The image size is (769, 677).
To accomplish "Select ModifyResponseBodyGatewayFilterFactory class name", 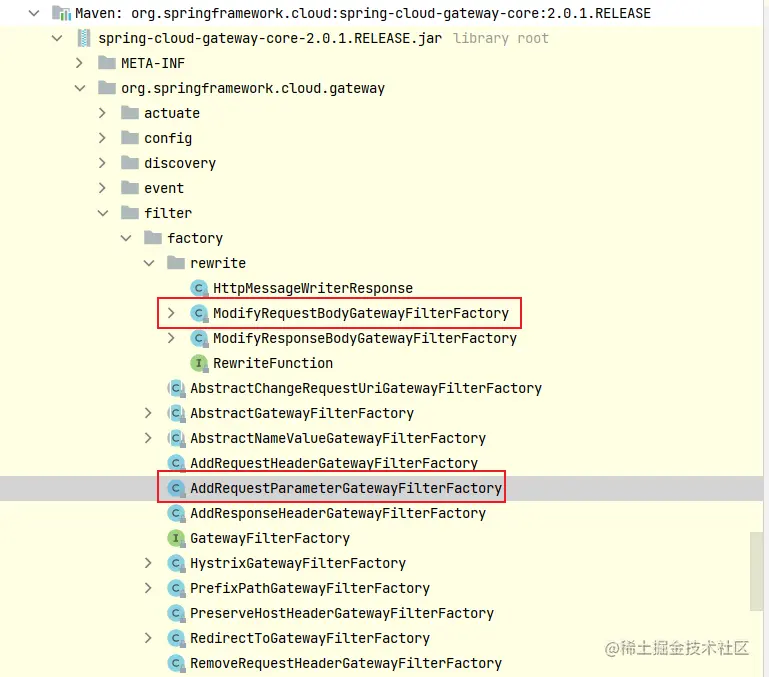I will [365, 338].
